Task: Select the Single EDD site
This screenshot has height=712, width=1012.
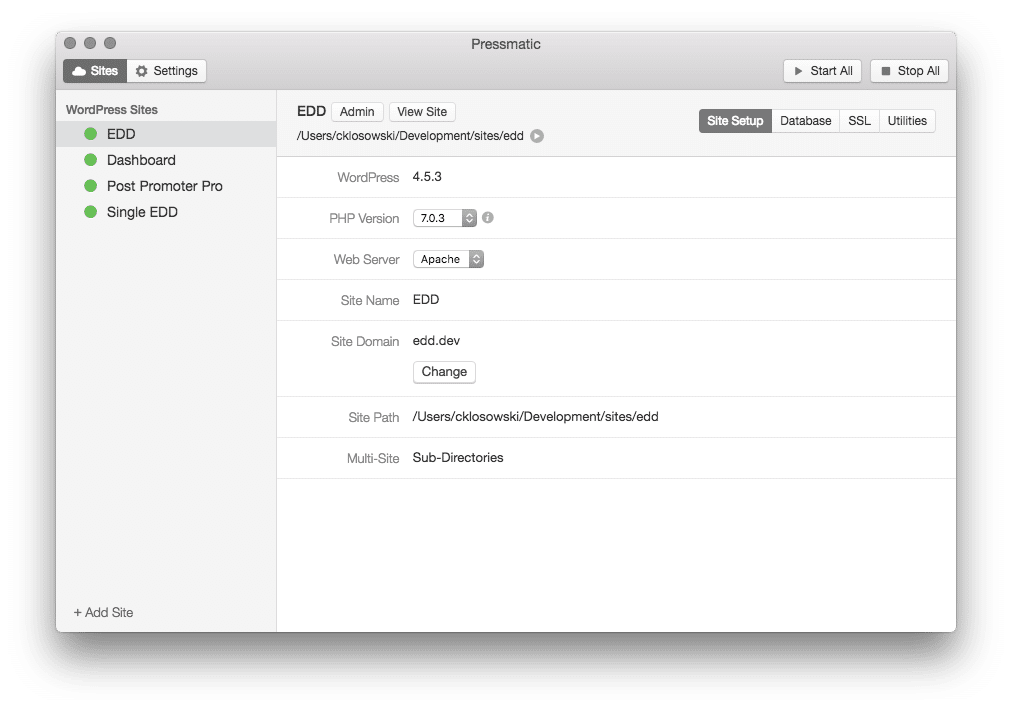Action: tap(166, 212)
